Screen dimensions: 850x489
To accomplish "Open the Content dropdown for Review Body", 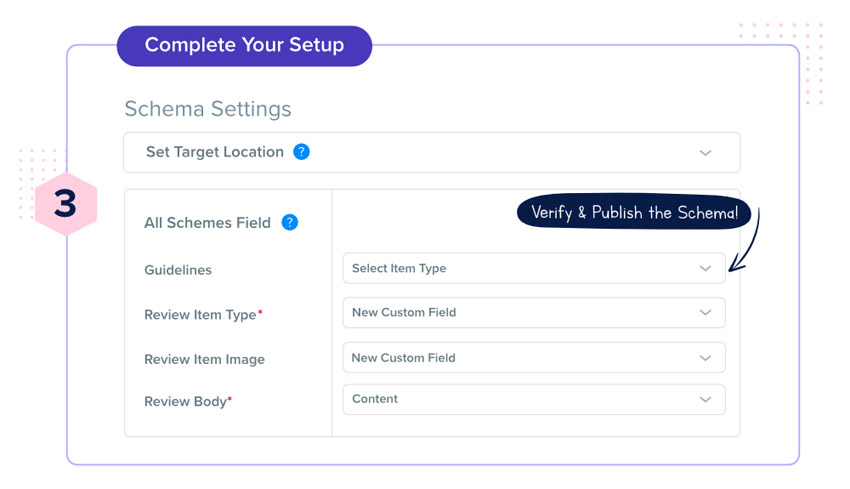I will [x=534, y=400].
